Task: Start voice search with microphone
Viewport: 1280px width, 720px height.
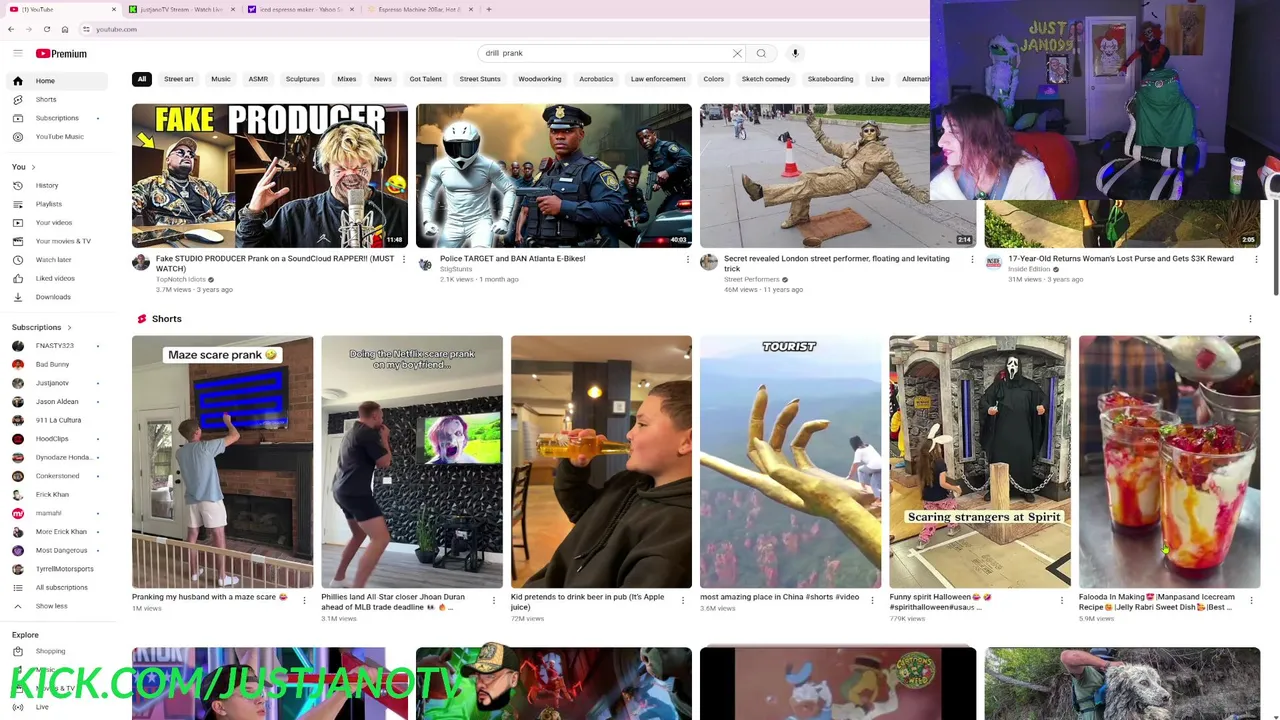Action: [x=795, y=53]
